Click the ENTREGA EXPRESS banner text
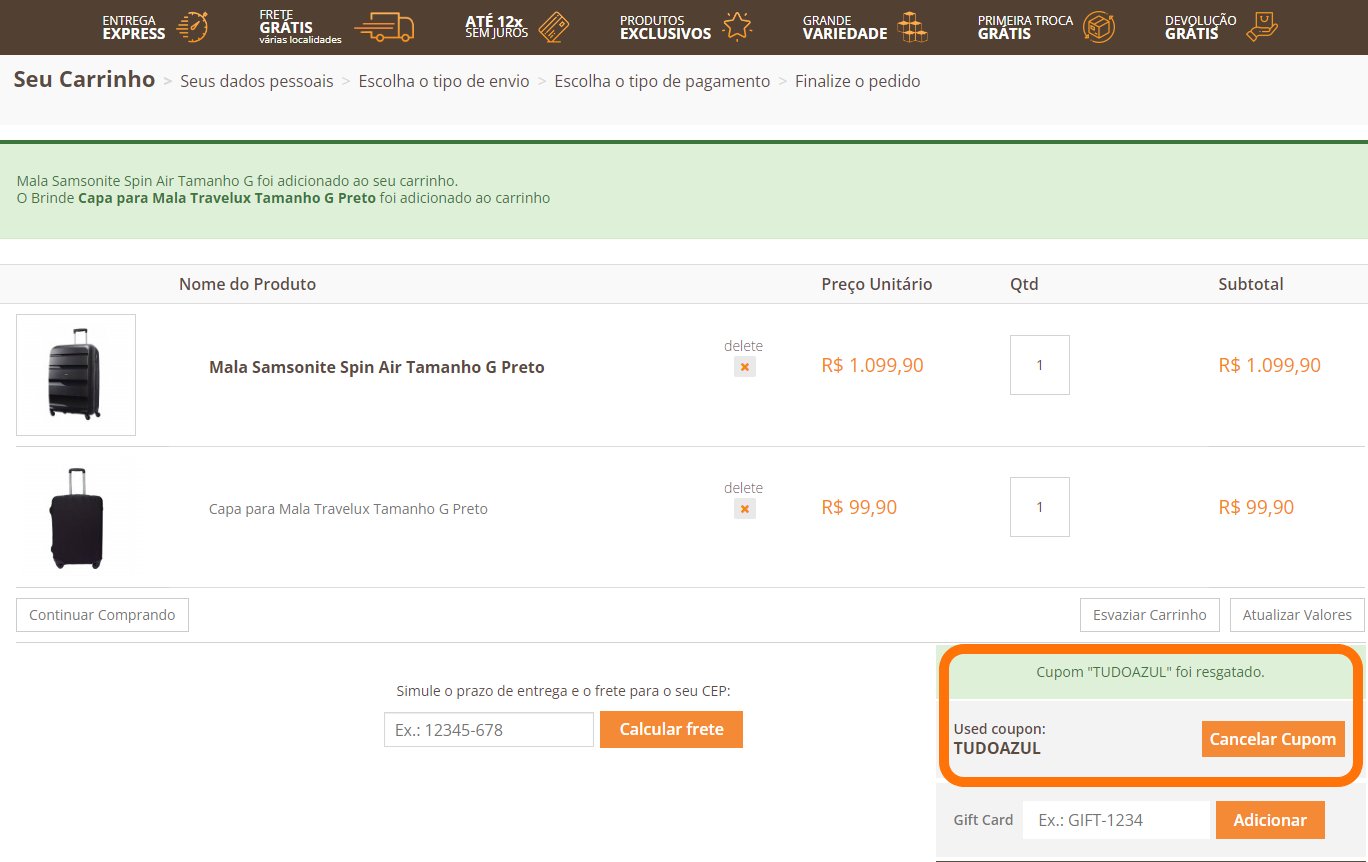Screen dimensions: 1368x862 tap(134, 27)
